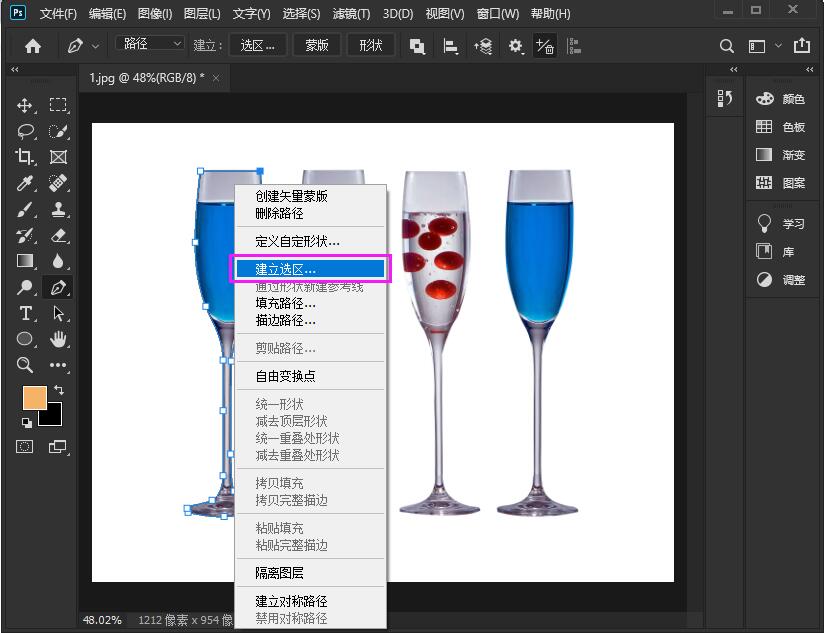Open the 窗口(W) menu
824x633 pixels.
497,14
